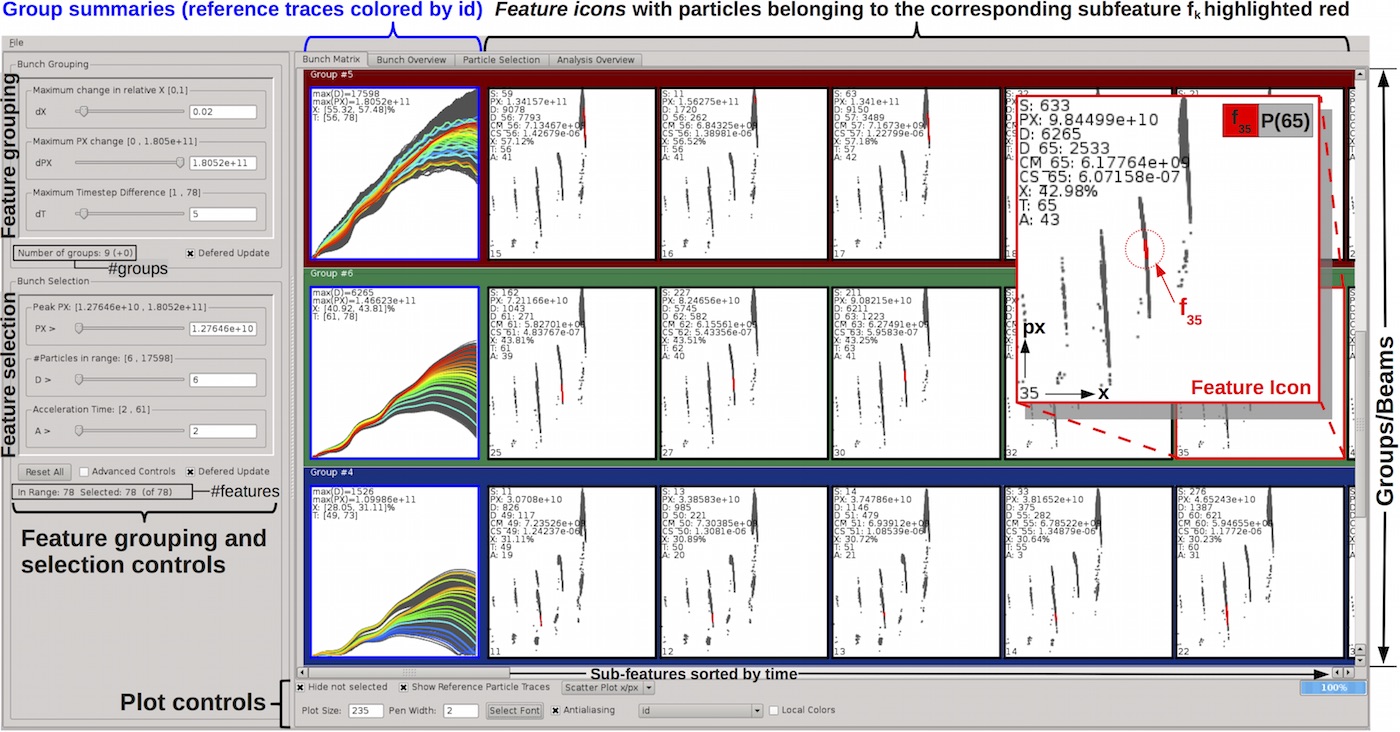
Task: Click feature icon numbered 17 in Group #5
Action: [915, 175]
